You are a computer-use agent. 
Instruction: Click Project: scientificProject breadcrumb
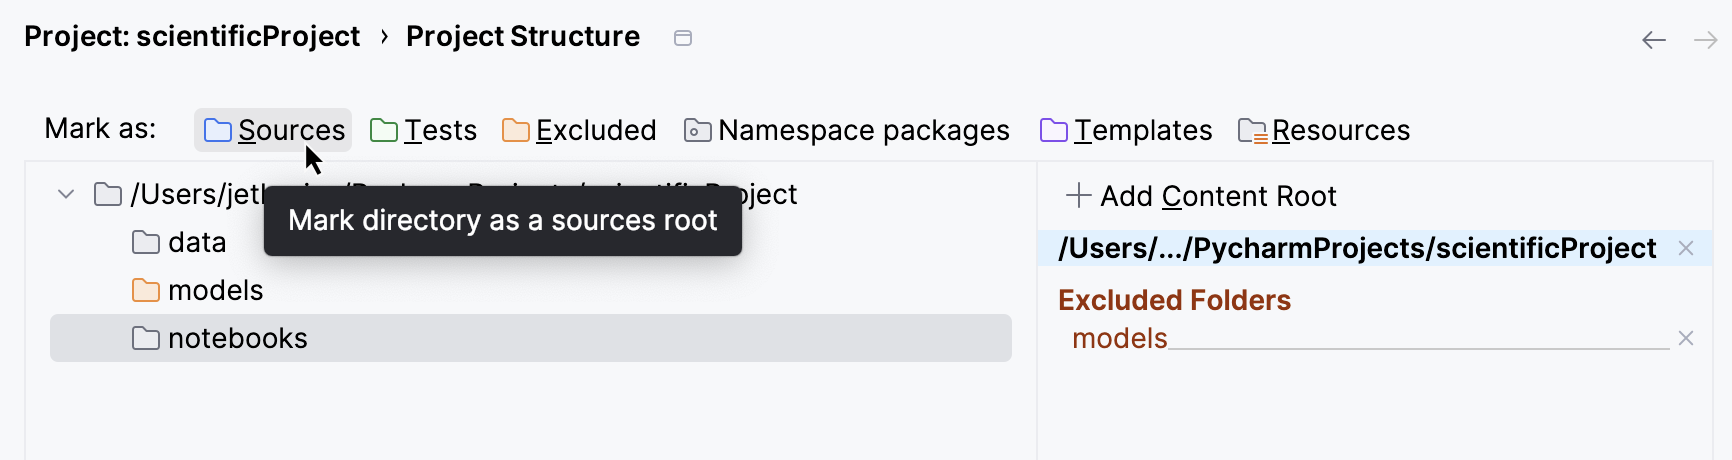(x=192, y=36)
